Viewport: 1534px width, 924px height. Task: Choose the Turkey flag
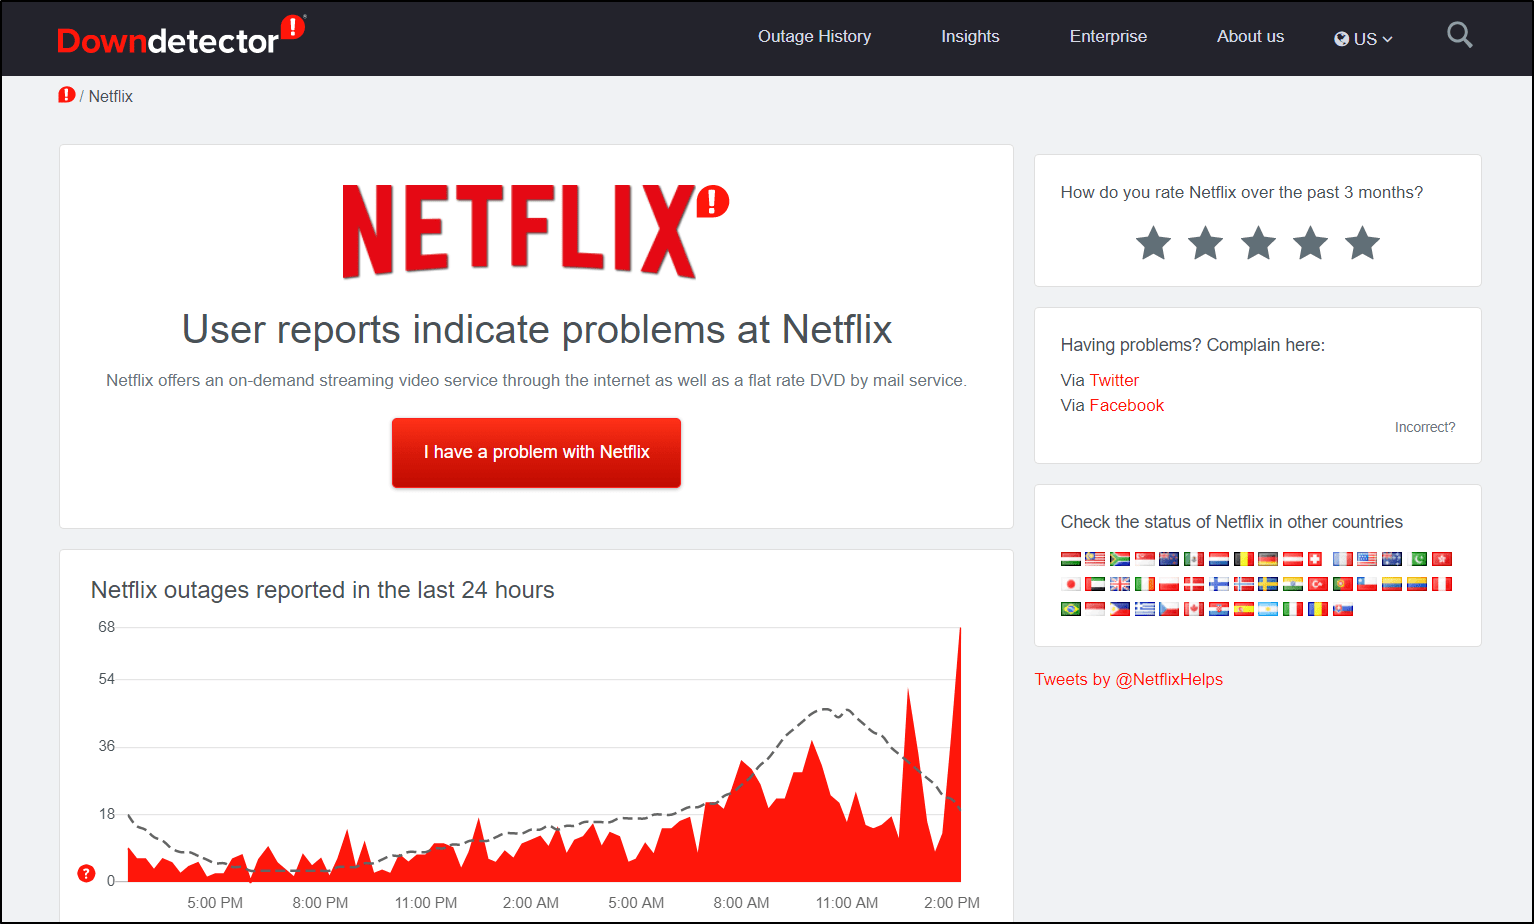point(1318,584)
